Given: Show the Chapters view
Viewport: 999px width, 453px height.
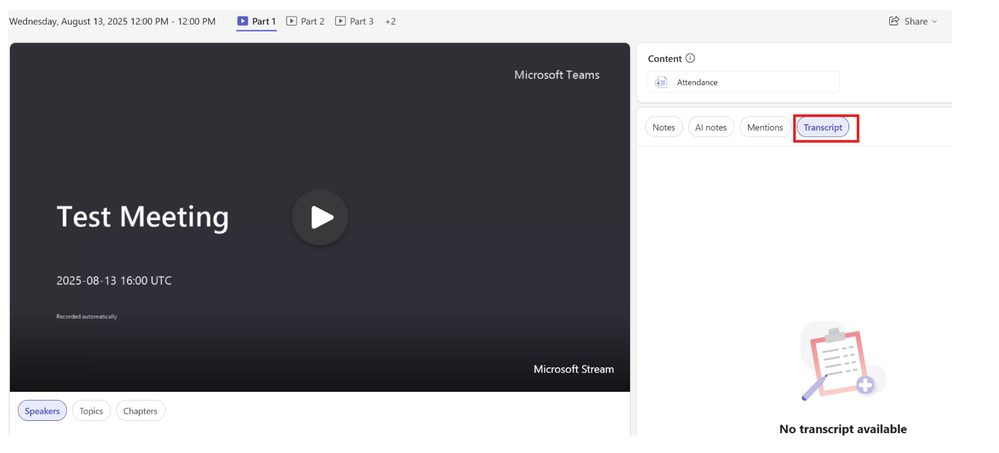Looking at the screenshot, I should point(140,411).
